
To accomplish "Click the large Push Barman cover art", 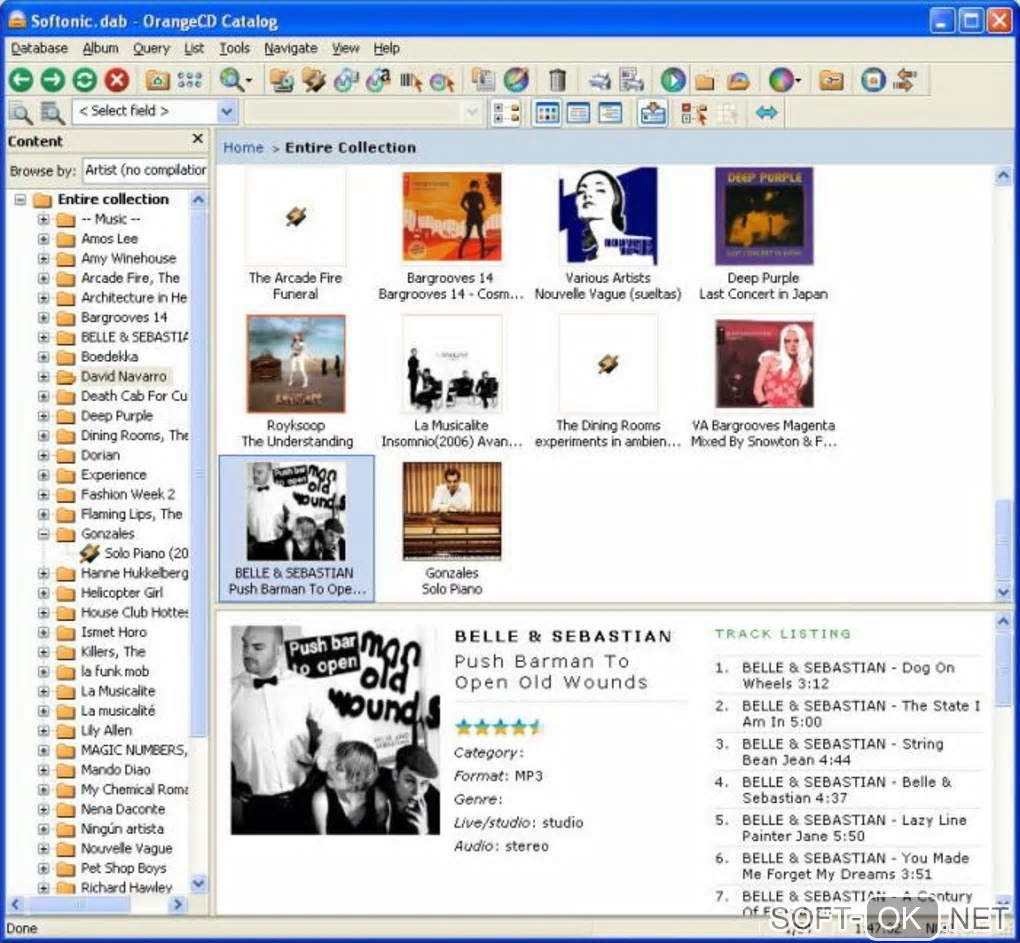I will pos(335,730).
